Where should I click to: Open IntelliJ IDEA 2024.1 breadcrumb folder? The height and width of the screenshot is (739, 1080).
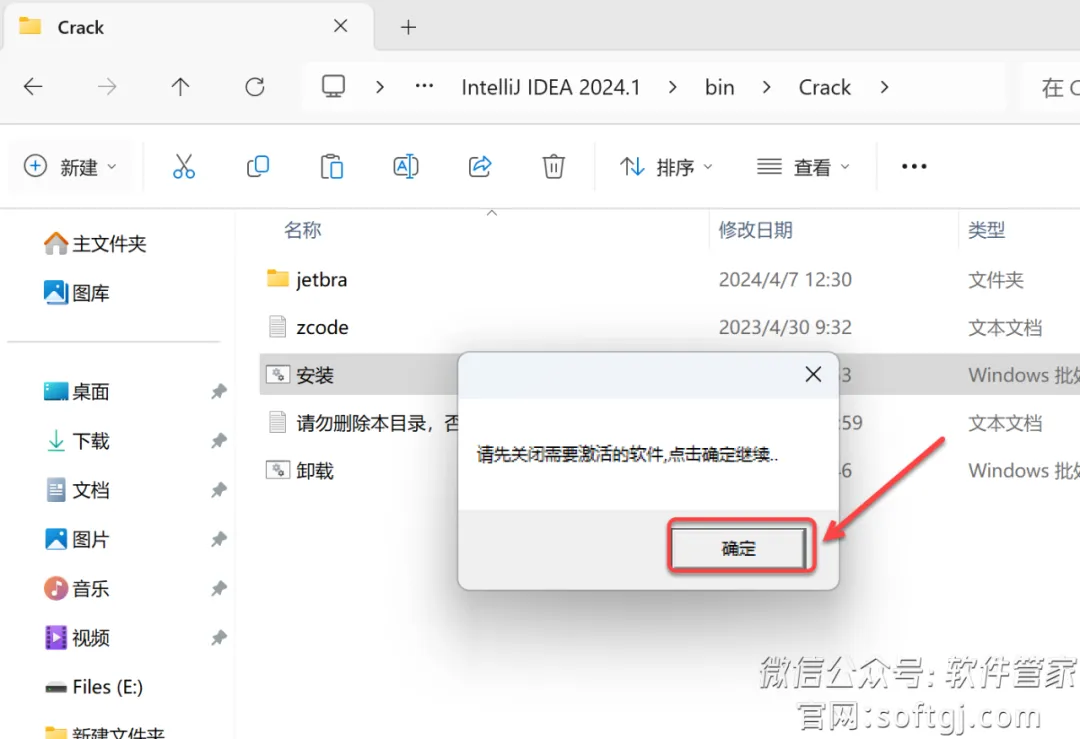coord(551,87)
